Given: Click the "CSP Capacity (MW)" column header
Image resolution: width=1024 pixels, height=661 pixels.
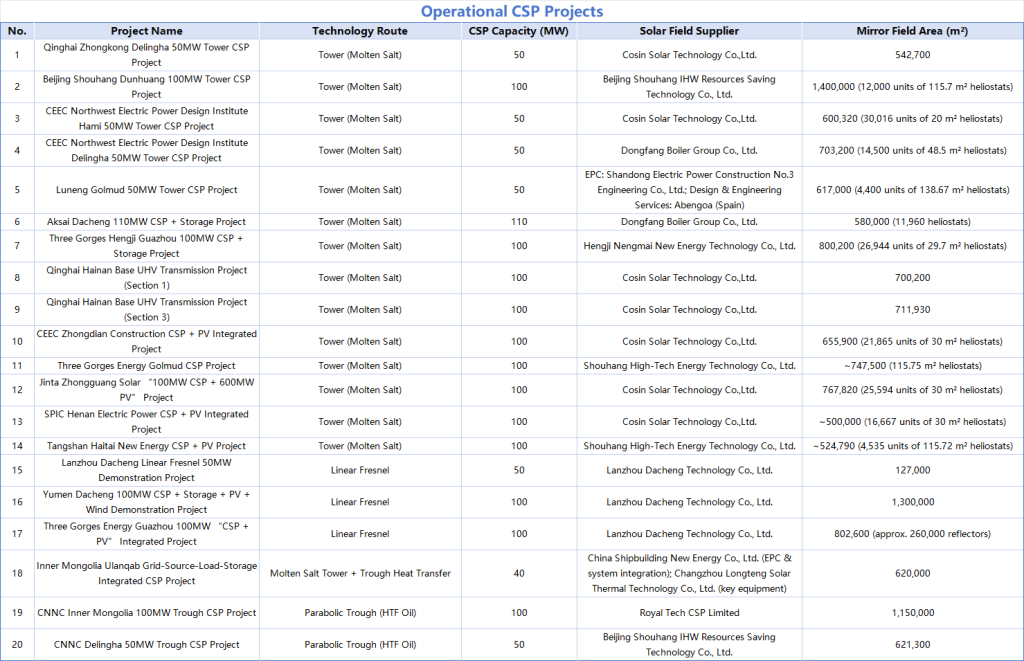Looking at the screenshot, I should tap(518, 31).
